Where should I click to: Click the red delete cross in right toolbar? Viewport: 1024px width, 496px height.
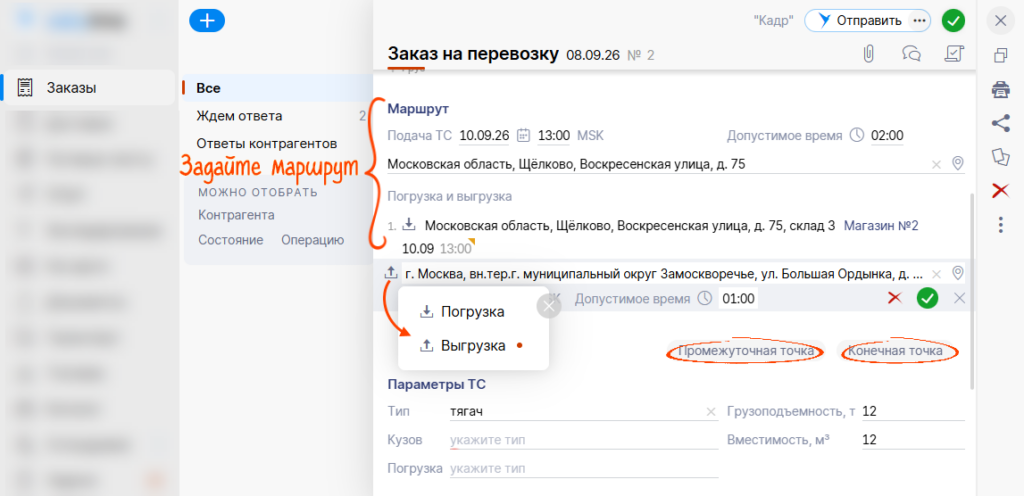(x=1000, y=191)
